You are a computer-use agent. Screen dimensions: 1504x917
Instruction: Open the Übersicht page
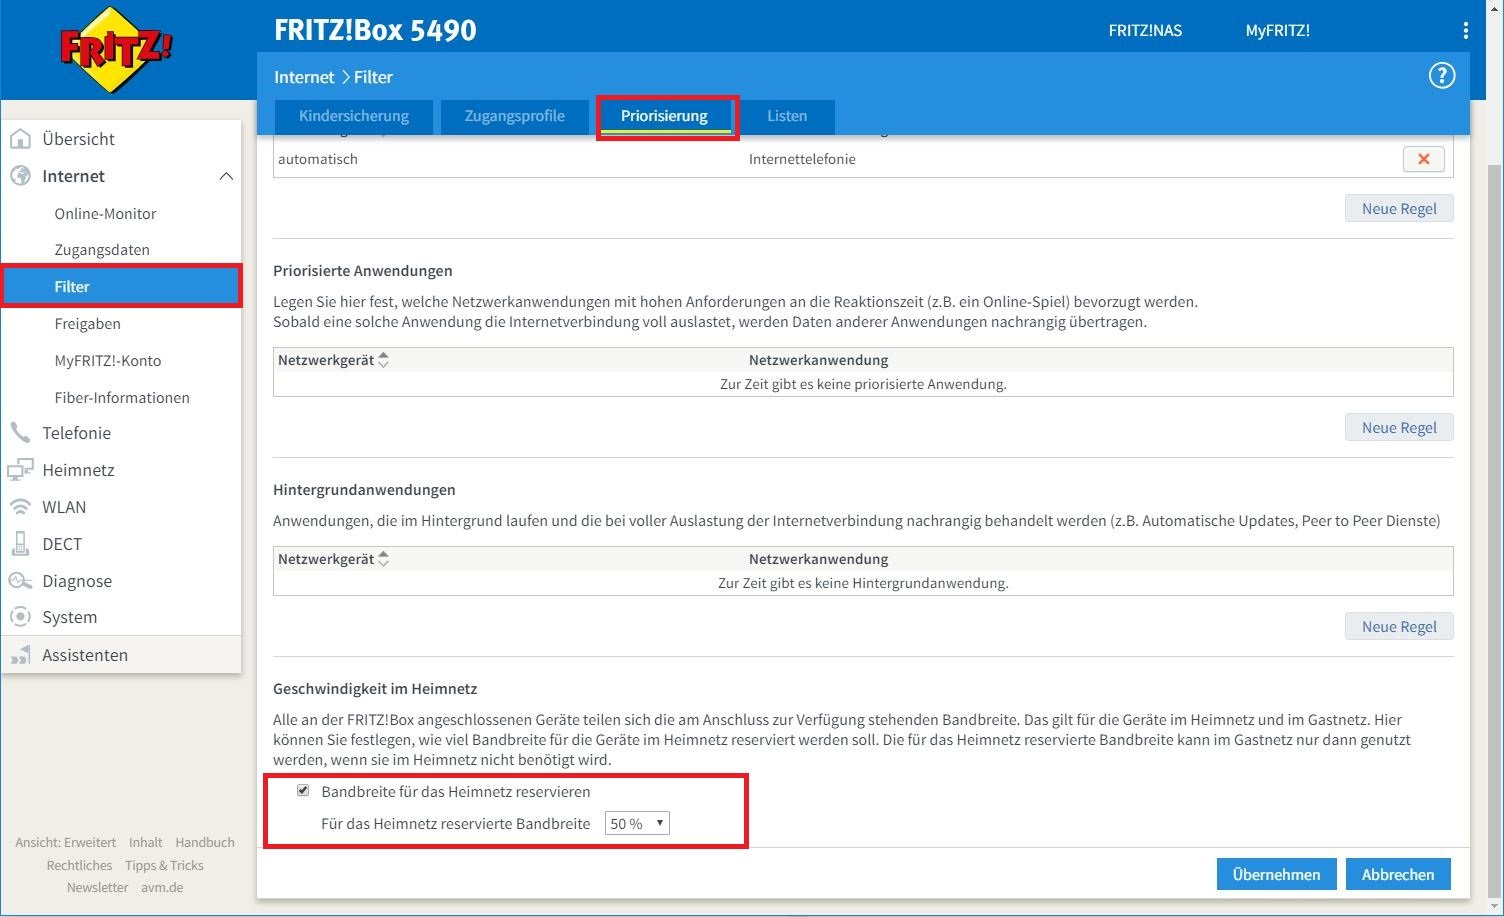(78, 139)
